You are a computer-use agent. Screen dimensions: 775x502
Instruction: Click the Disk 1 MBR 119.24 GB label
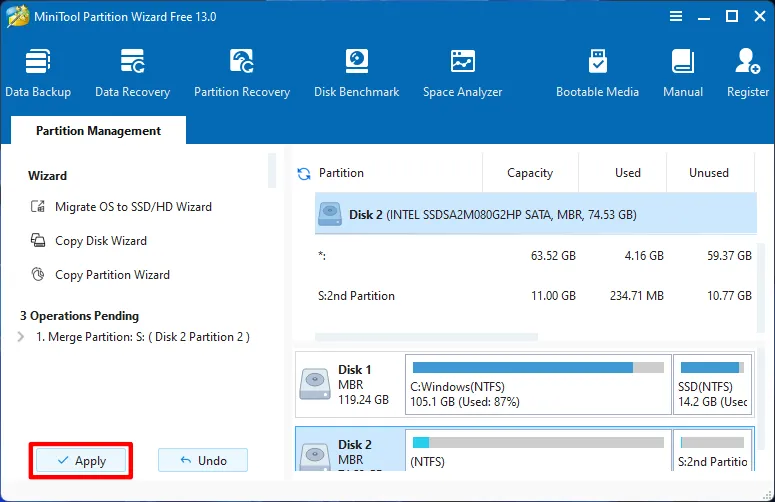tap(363, 384)
